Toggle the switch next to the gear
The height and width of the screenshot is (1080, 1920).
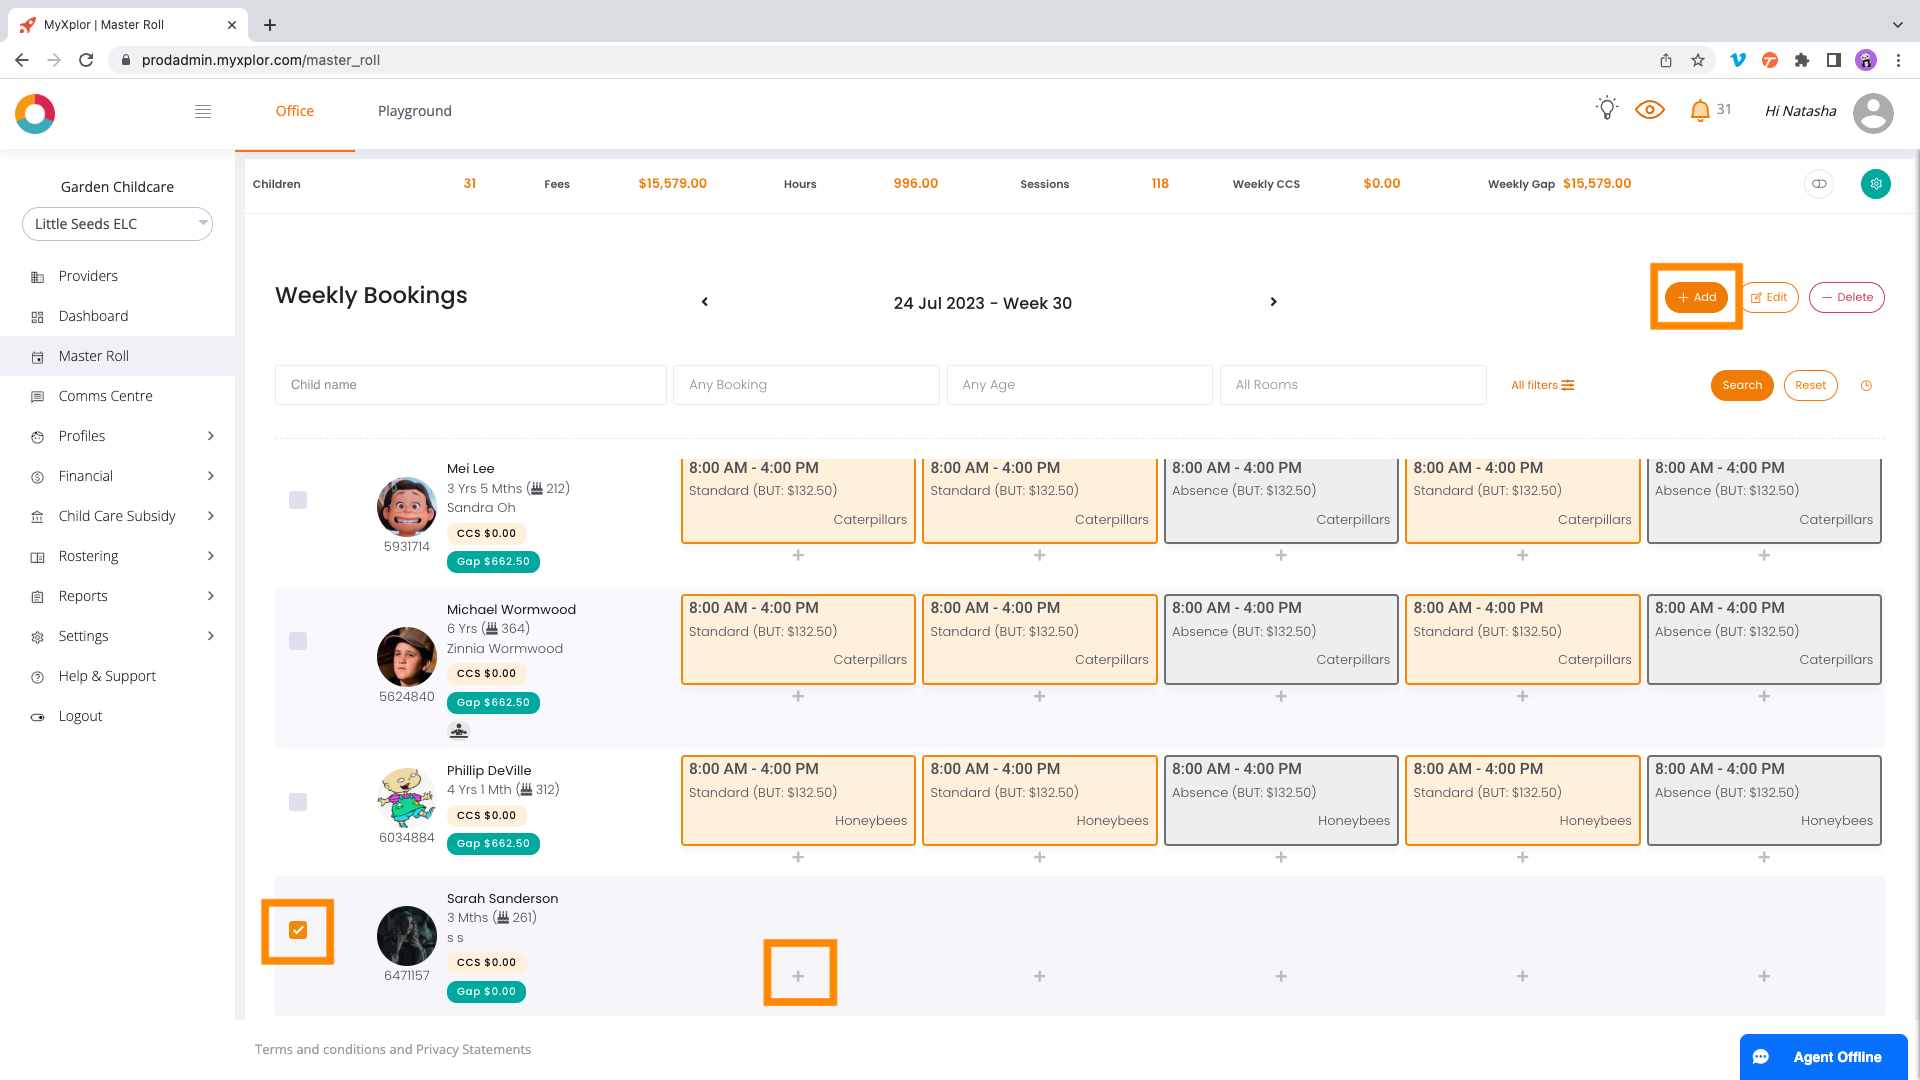click(x=1819, y=184)
